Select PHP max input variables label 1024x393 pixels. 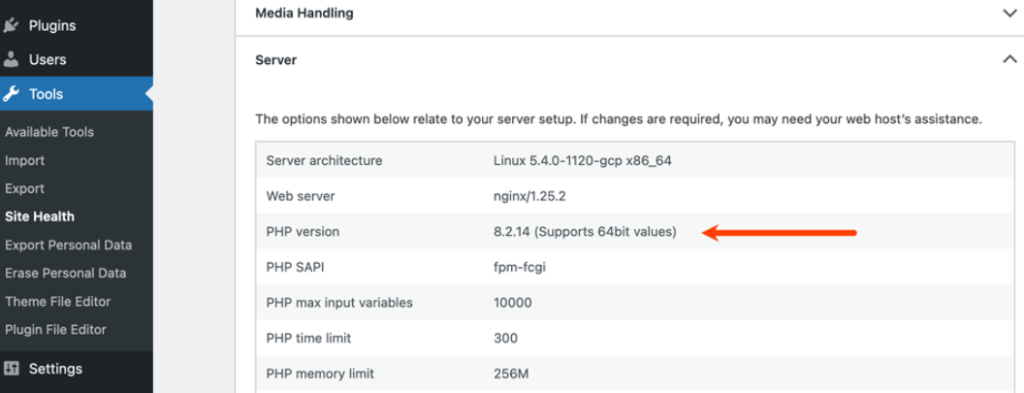(x=340, y=303)
